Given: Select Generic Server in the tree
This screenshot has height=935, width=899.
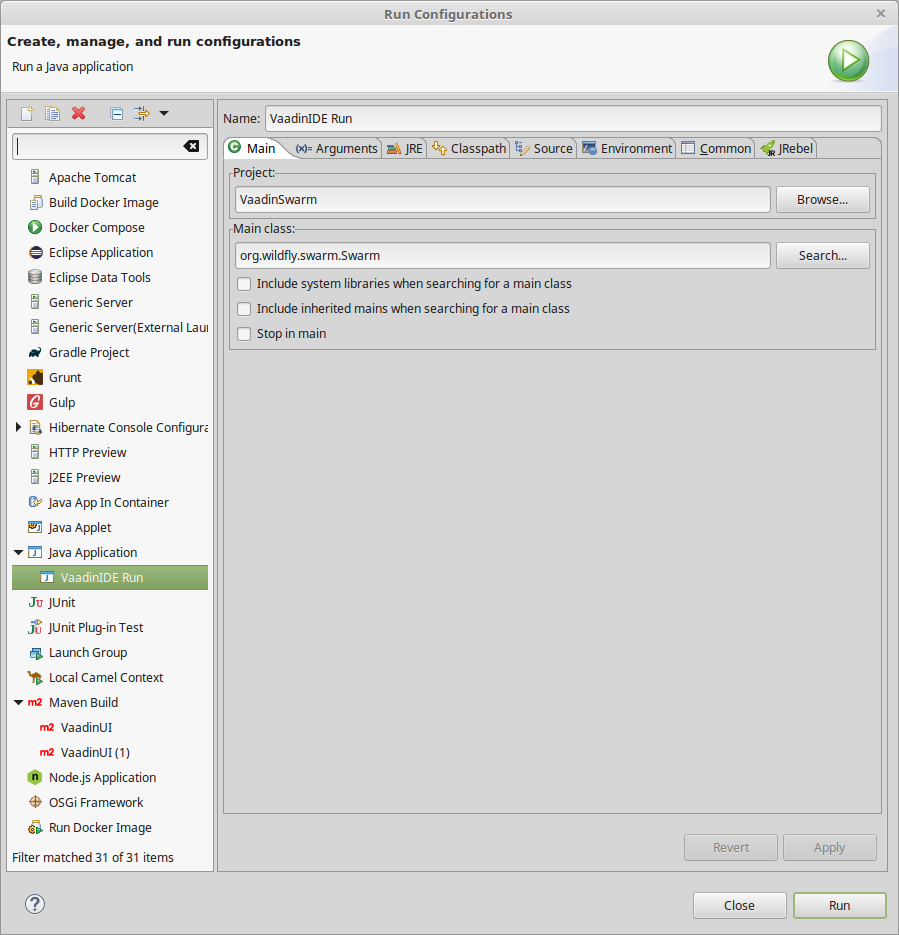Looking at the screenshot, I should [91, 302].
